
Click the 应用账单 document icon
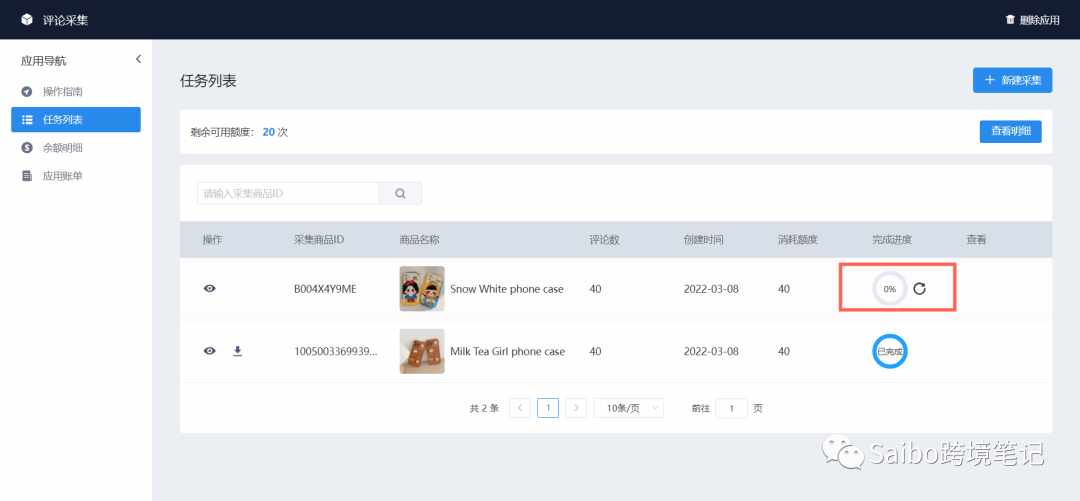pyautogui.click(x=27, y=176)
